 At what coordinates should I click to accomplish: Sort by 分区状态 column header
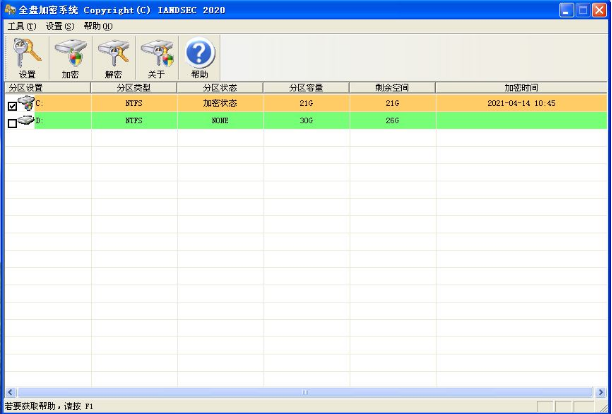pyautogui.click(x=220, y=87)
